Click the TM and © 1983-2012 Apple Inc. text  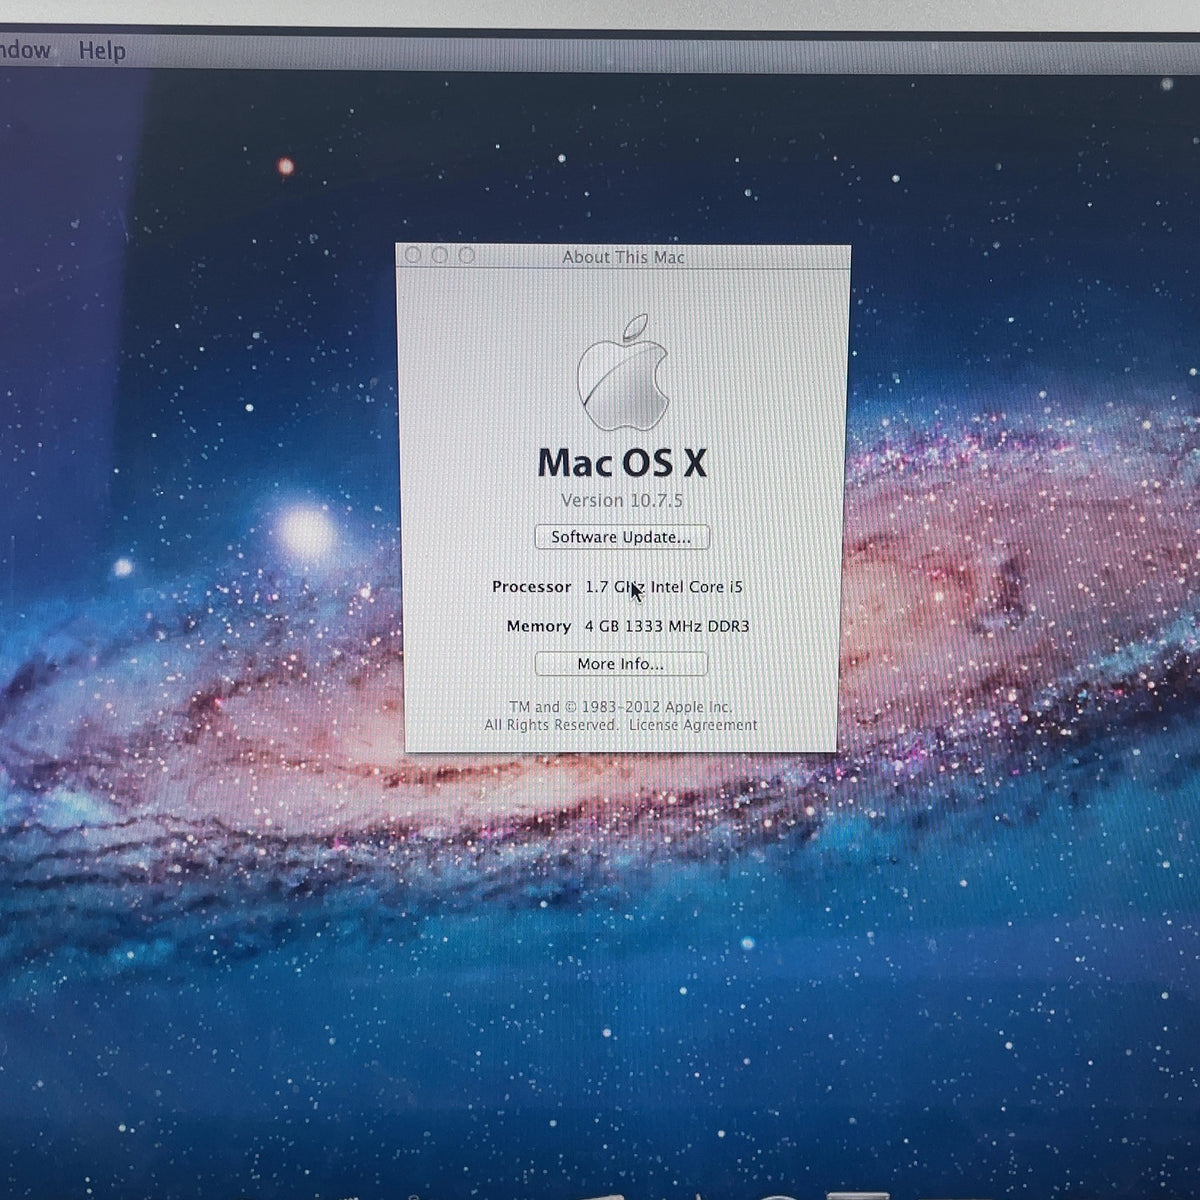620,707
